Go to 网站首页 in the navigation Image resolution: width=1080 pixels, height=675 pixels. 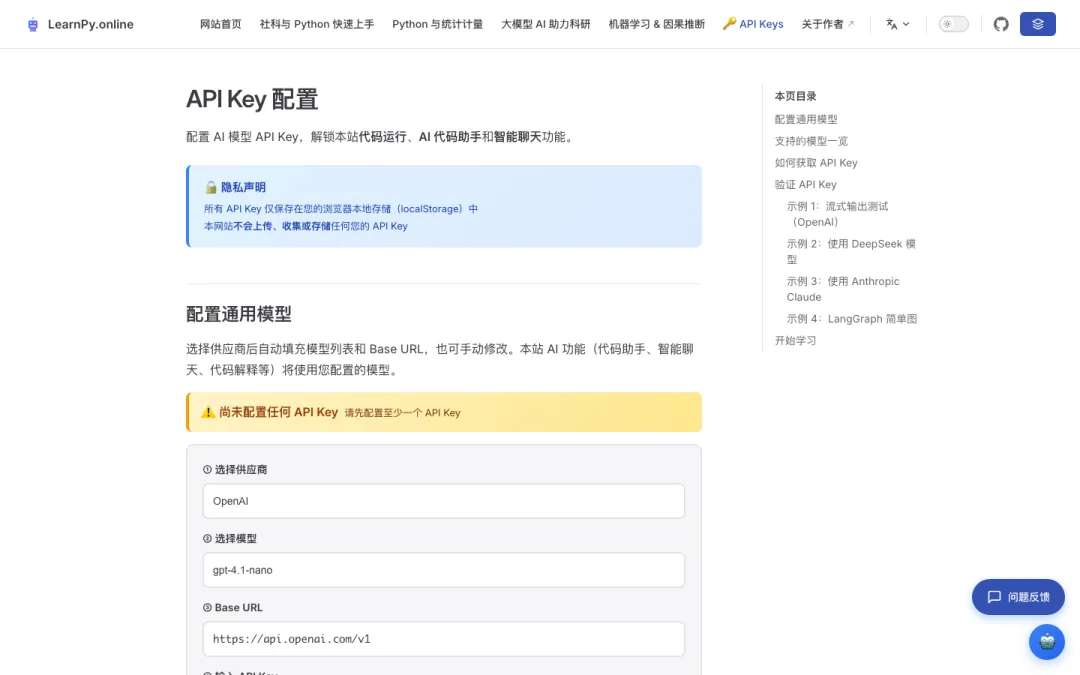click(220, 24)
